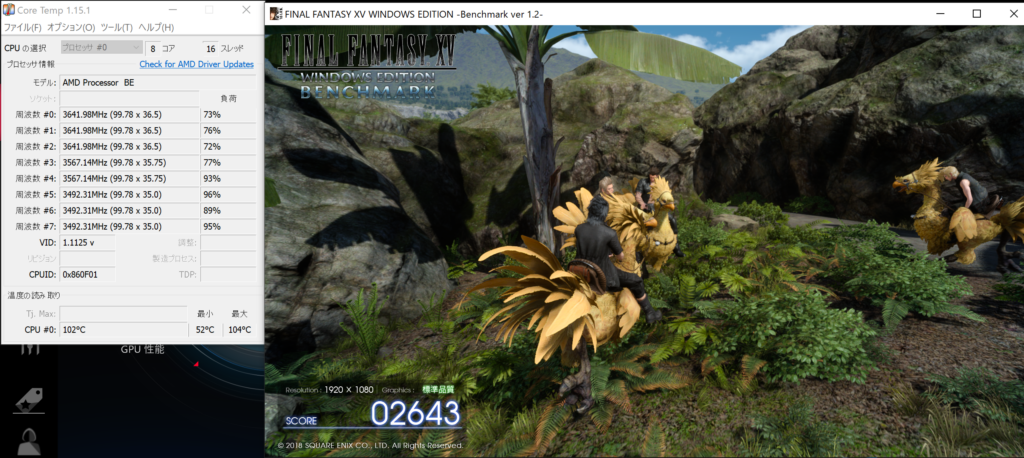Click the core count field showing 8

point(153,48)
